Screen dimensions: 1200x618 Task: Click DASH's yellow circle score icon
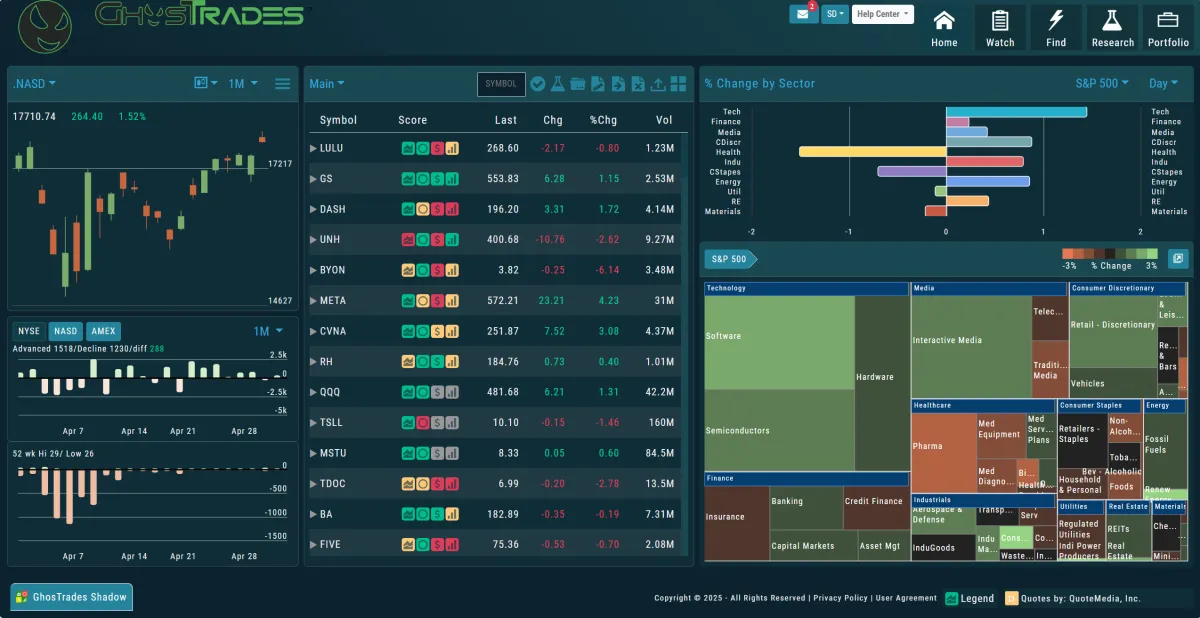point(423,210)
